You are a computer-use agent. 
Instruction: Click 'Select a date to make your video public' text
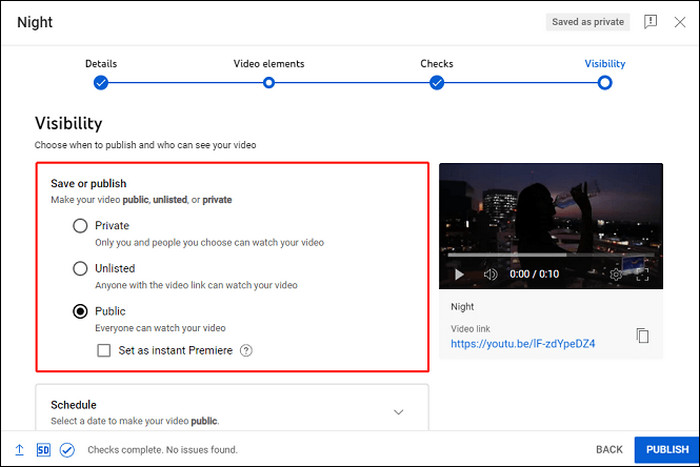pyautogui.click(x=135, y=421)
